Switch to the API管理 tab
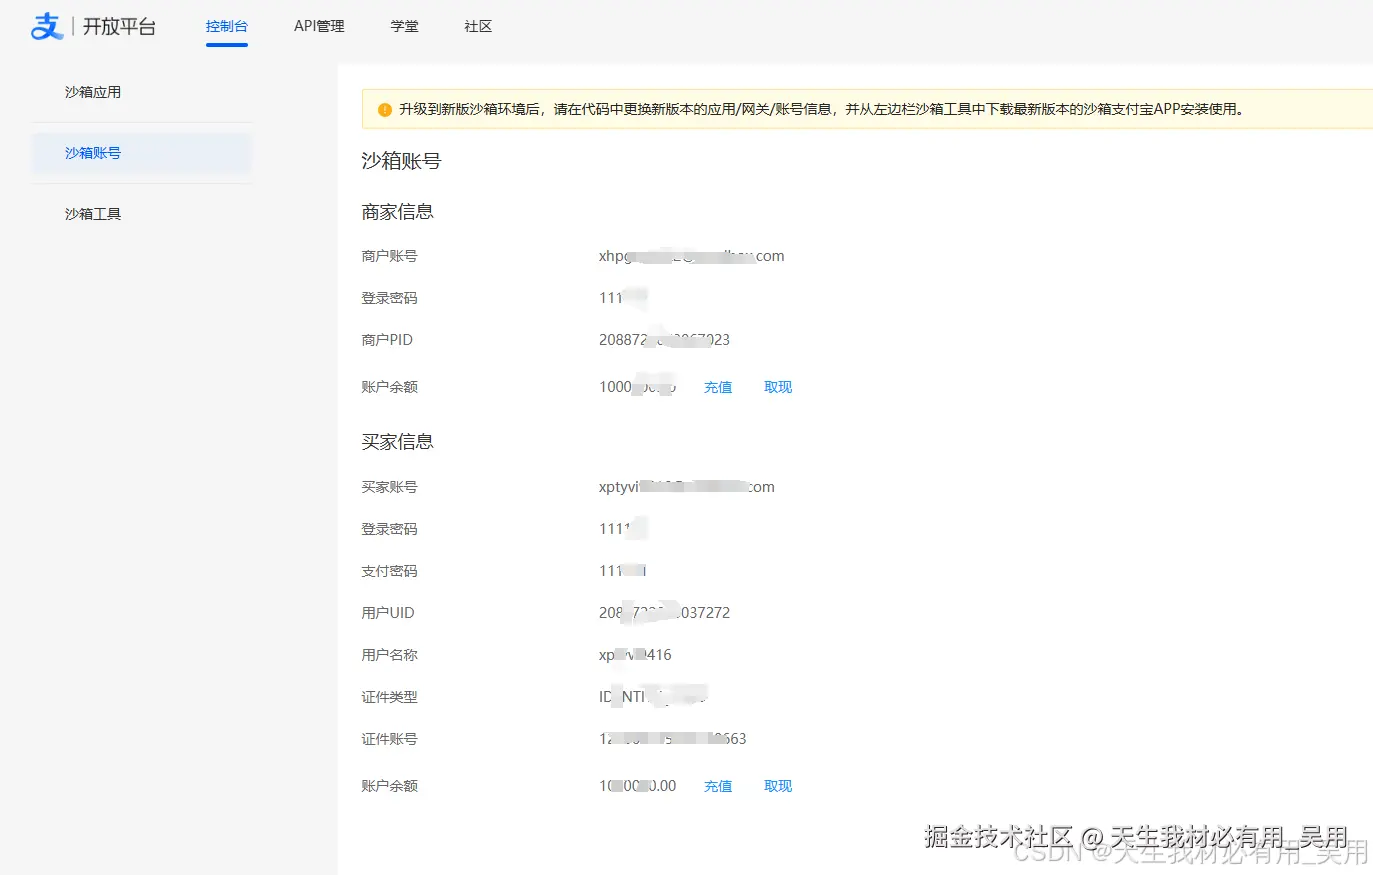The height and width of the screenshot is (875, 1373). [318, 26]
